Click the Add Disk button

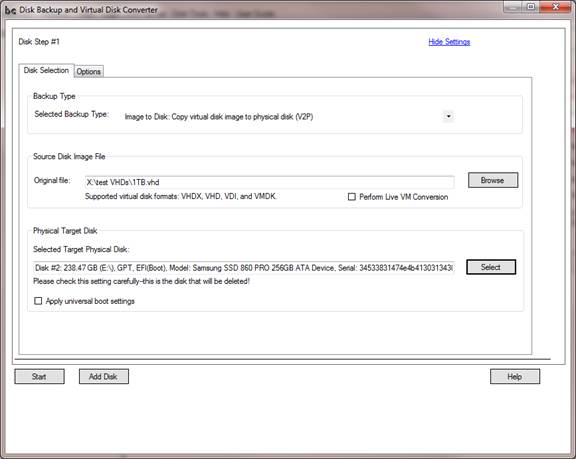click(104, 376)
